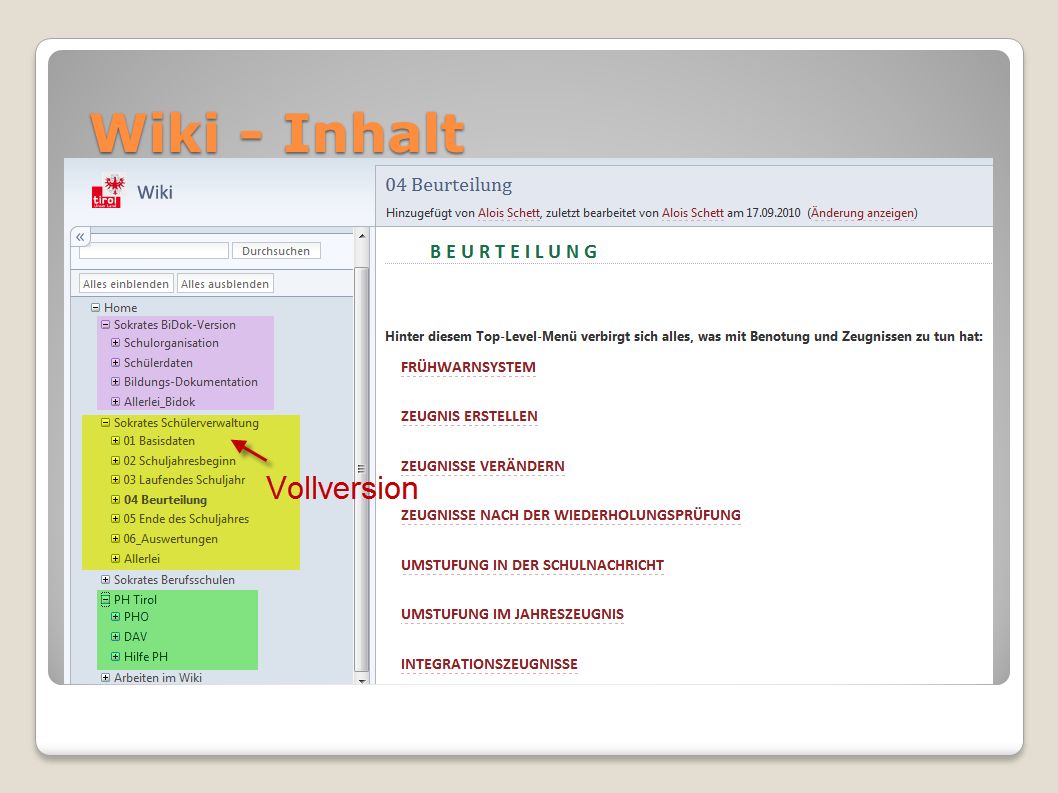This screenshot has width=1058, height=793.
Task: Collapse the Home tree node
Action: (x=95, y=308)
